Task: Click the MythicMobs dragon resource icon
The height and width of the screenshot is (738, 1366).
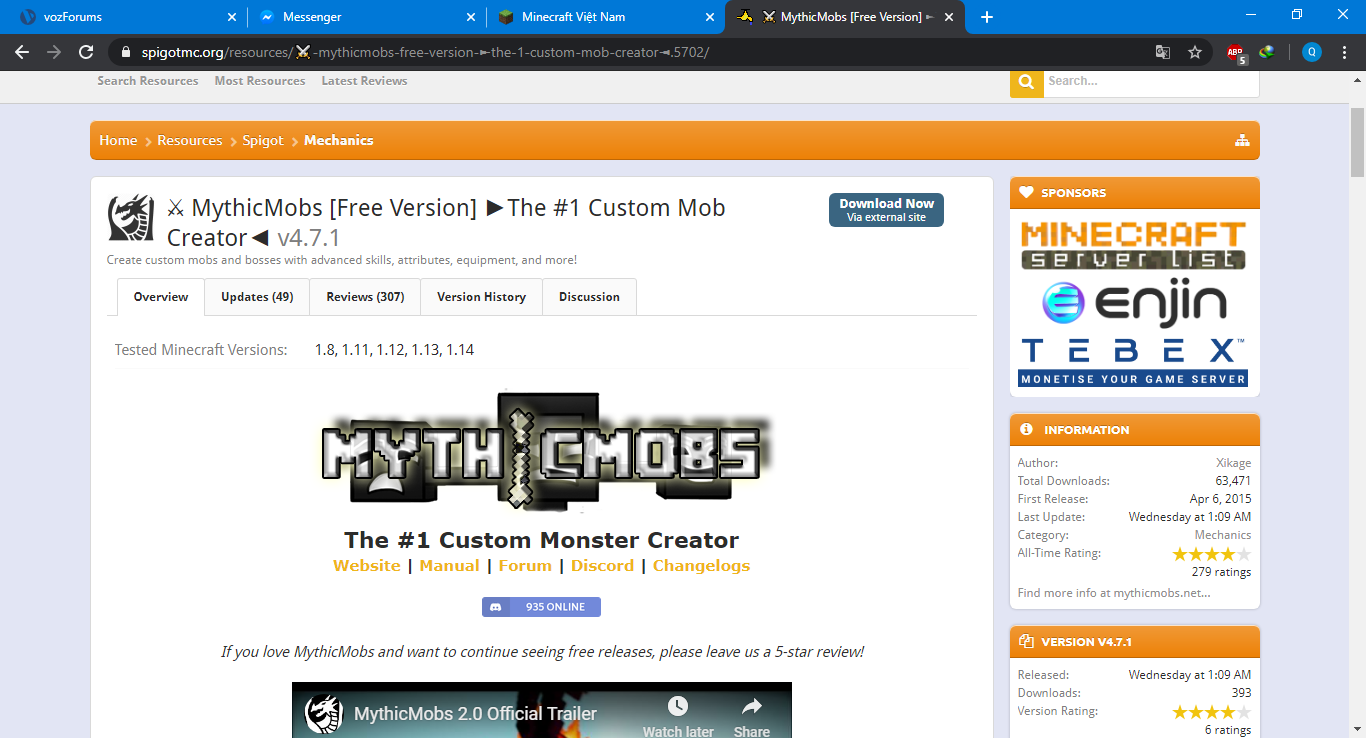Action: 131,219
